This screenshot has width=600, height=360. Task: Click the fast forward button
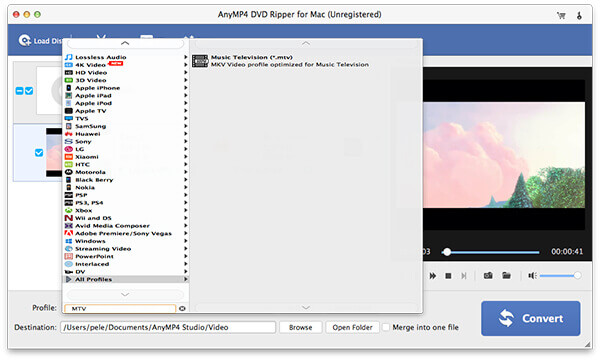click(433, 276)
